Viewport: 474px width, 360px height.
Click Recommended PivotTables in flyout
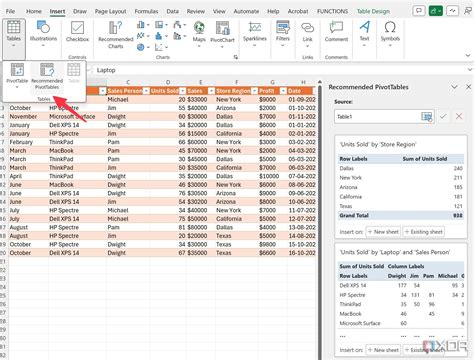47,76
